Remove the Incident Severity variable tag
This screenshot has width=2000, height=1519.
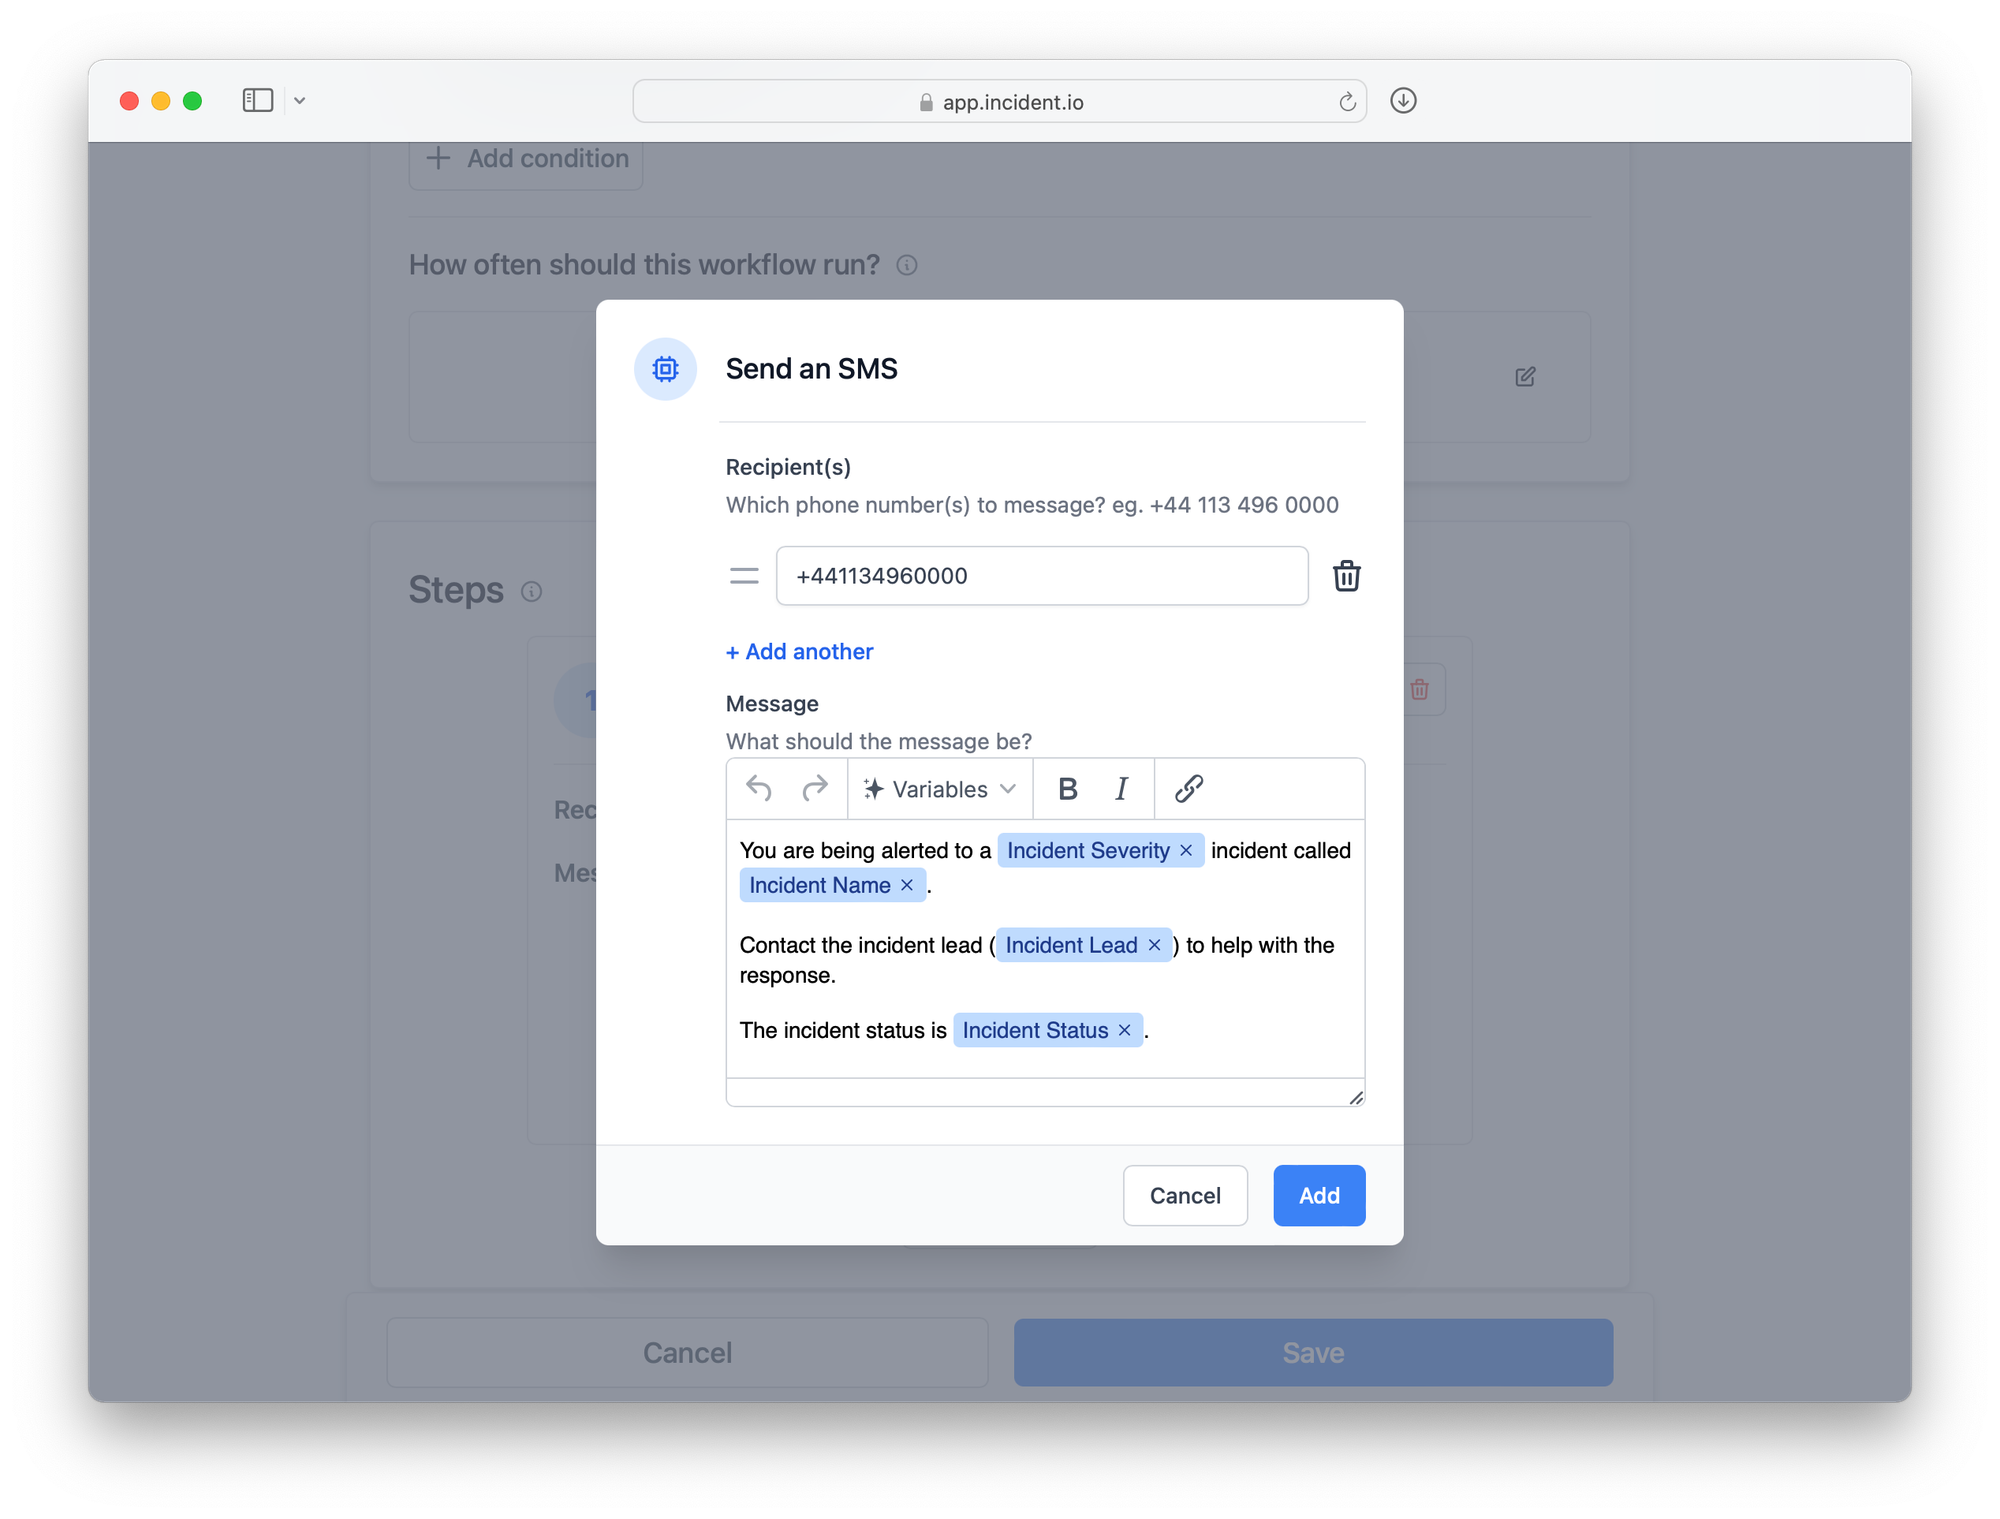click(1186, 850)
